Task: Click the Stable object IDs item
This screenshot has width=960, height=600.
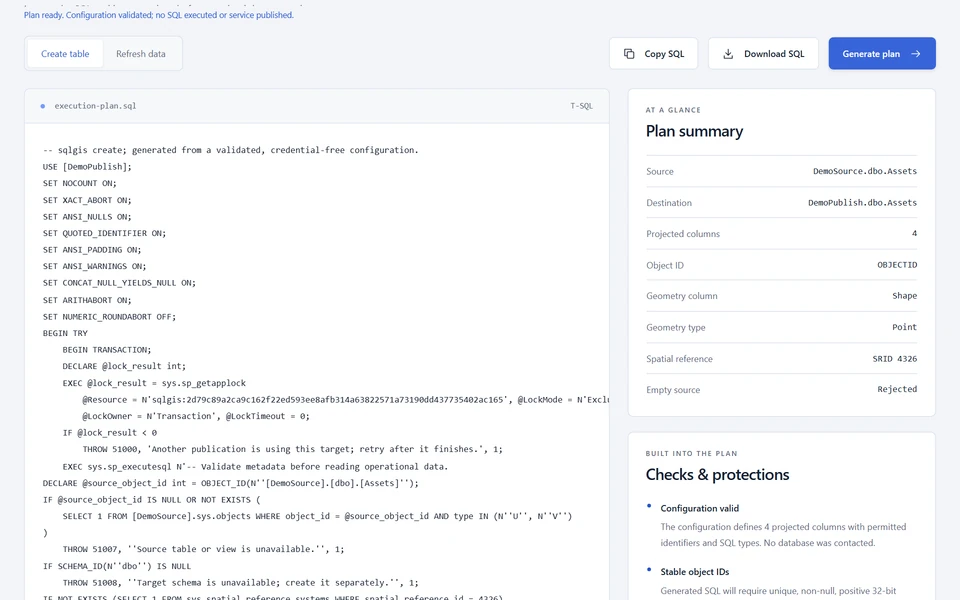Action: (x=694, y=572)
